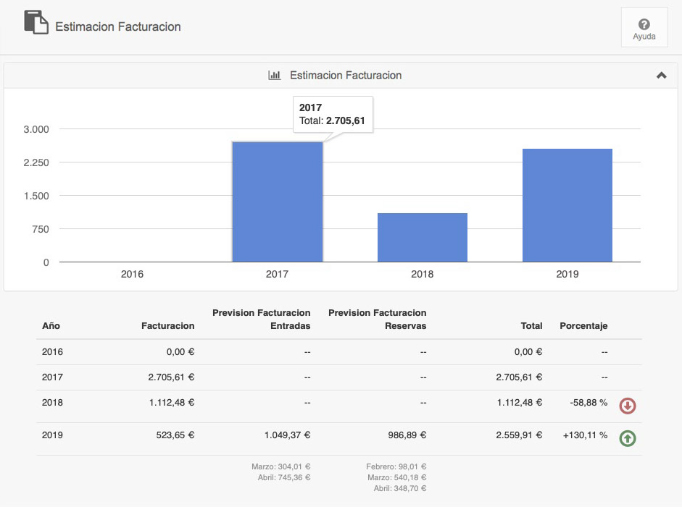The width and height of the screenshot is (682, 518).
Task: Open the Ayuda help button
Action: tap(644, 28)
